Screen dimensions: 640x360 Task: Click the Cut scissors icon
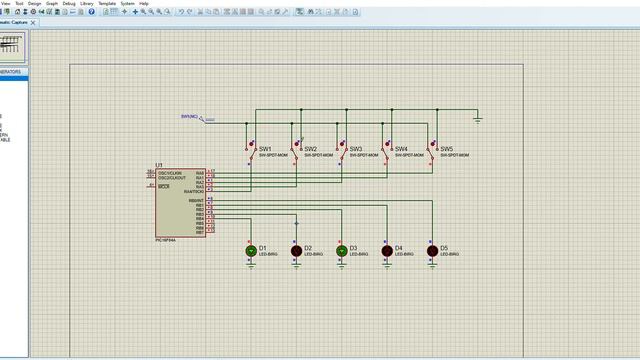[200, 12]
